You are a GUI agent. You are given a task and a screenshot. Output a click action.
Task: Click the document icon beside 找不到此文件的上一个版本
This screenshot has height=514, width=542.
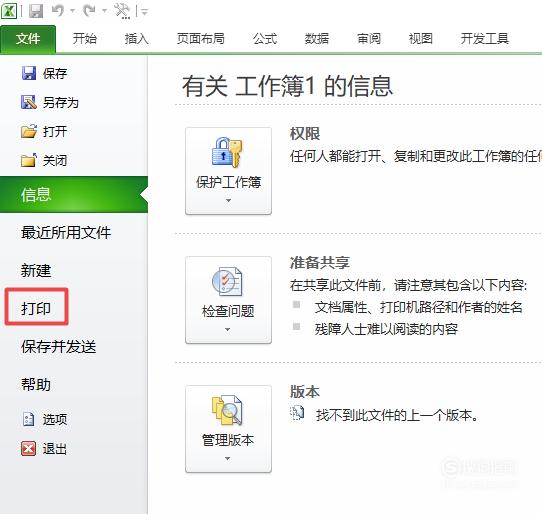(297, 413)
